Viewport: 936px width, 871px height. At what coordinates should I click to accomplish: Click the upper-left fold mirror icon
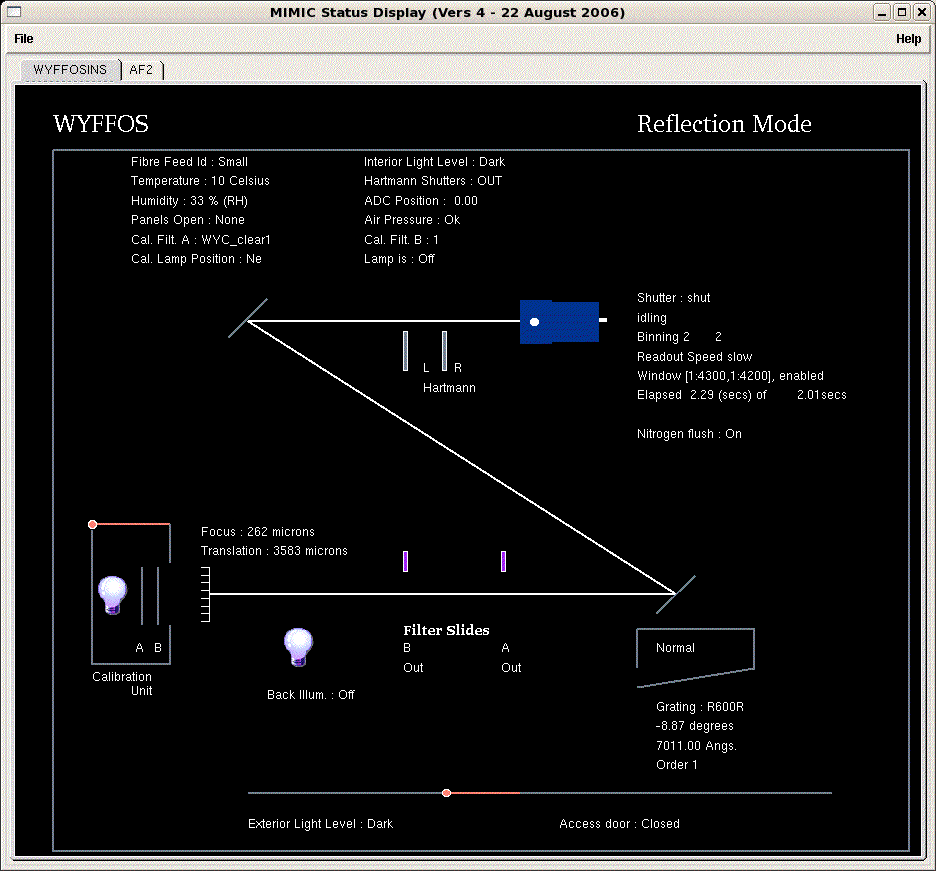248,317
